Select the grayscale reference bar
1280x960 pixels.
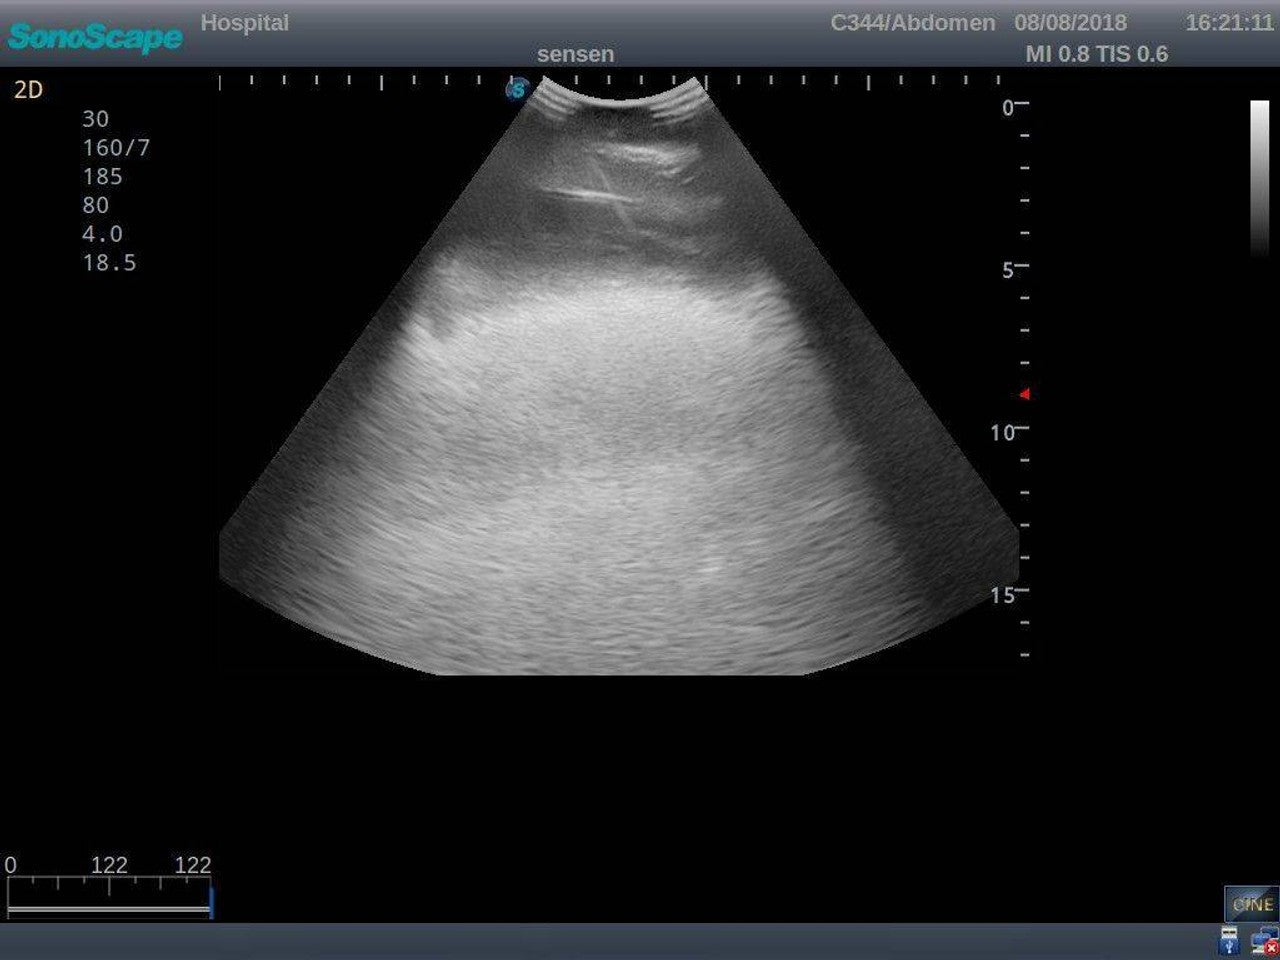tap(1259, 170)
